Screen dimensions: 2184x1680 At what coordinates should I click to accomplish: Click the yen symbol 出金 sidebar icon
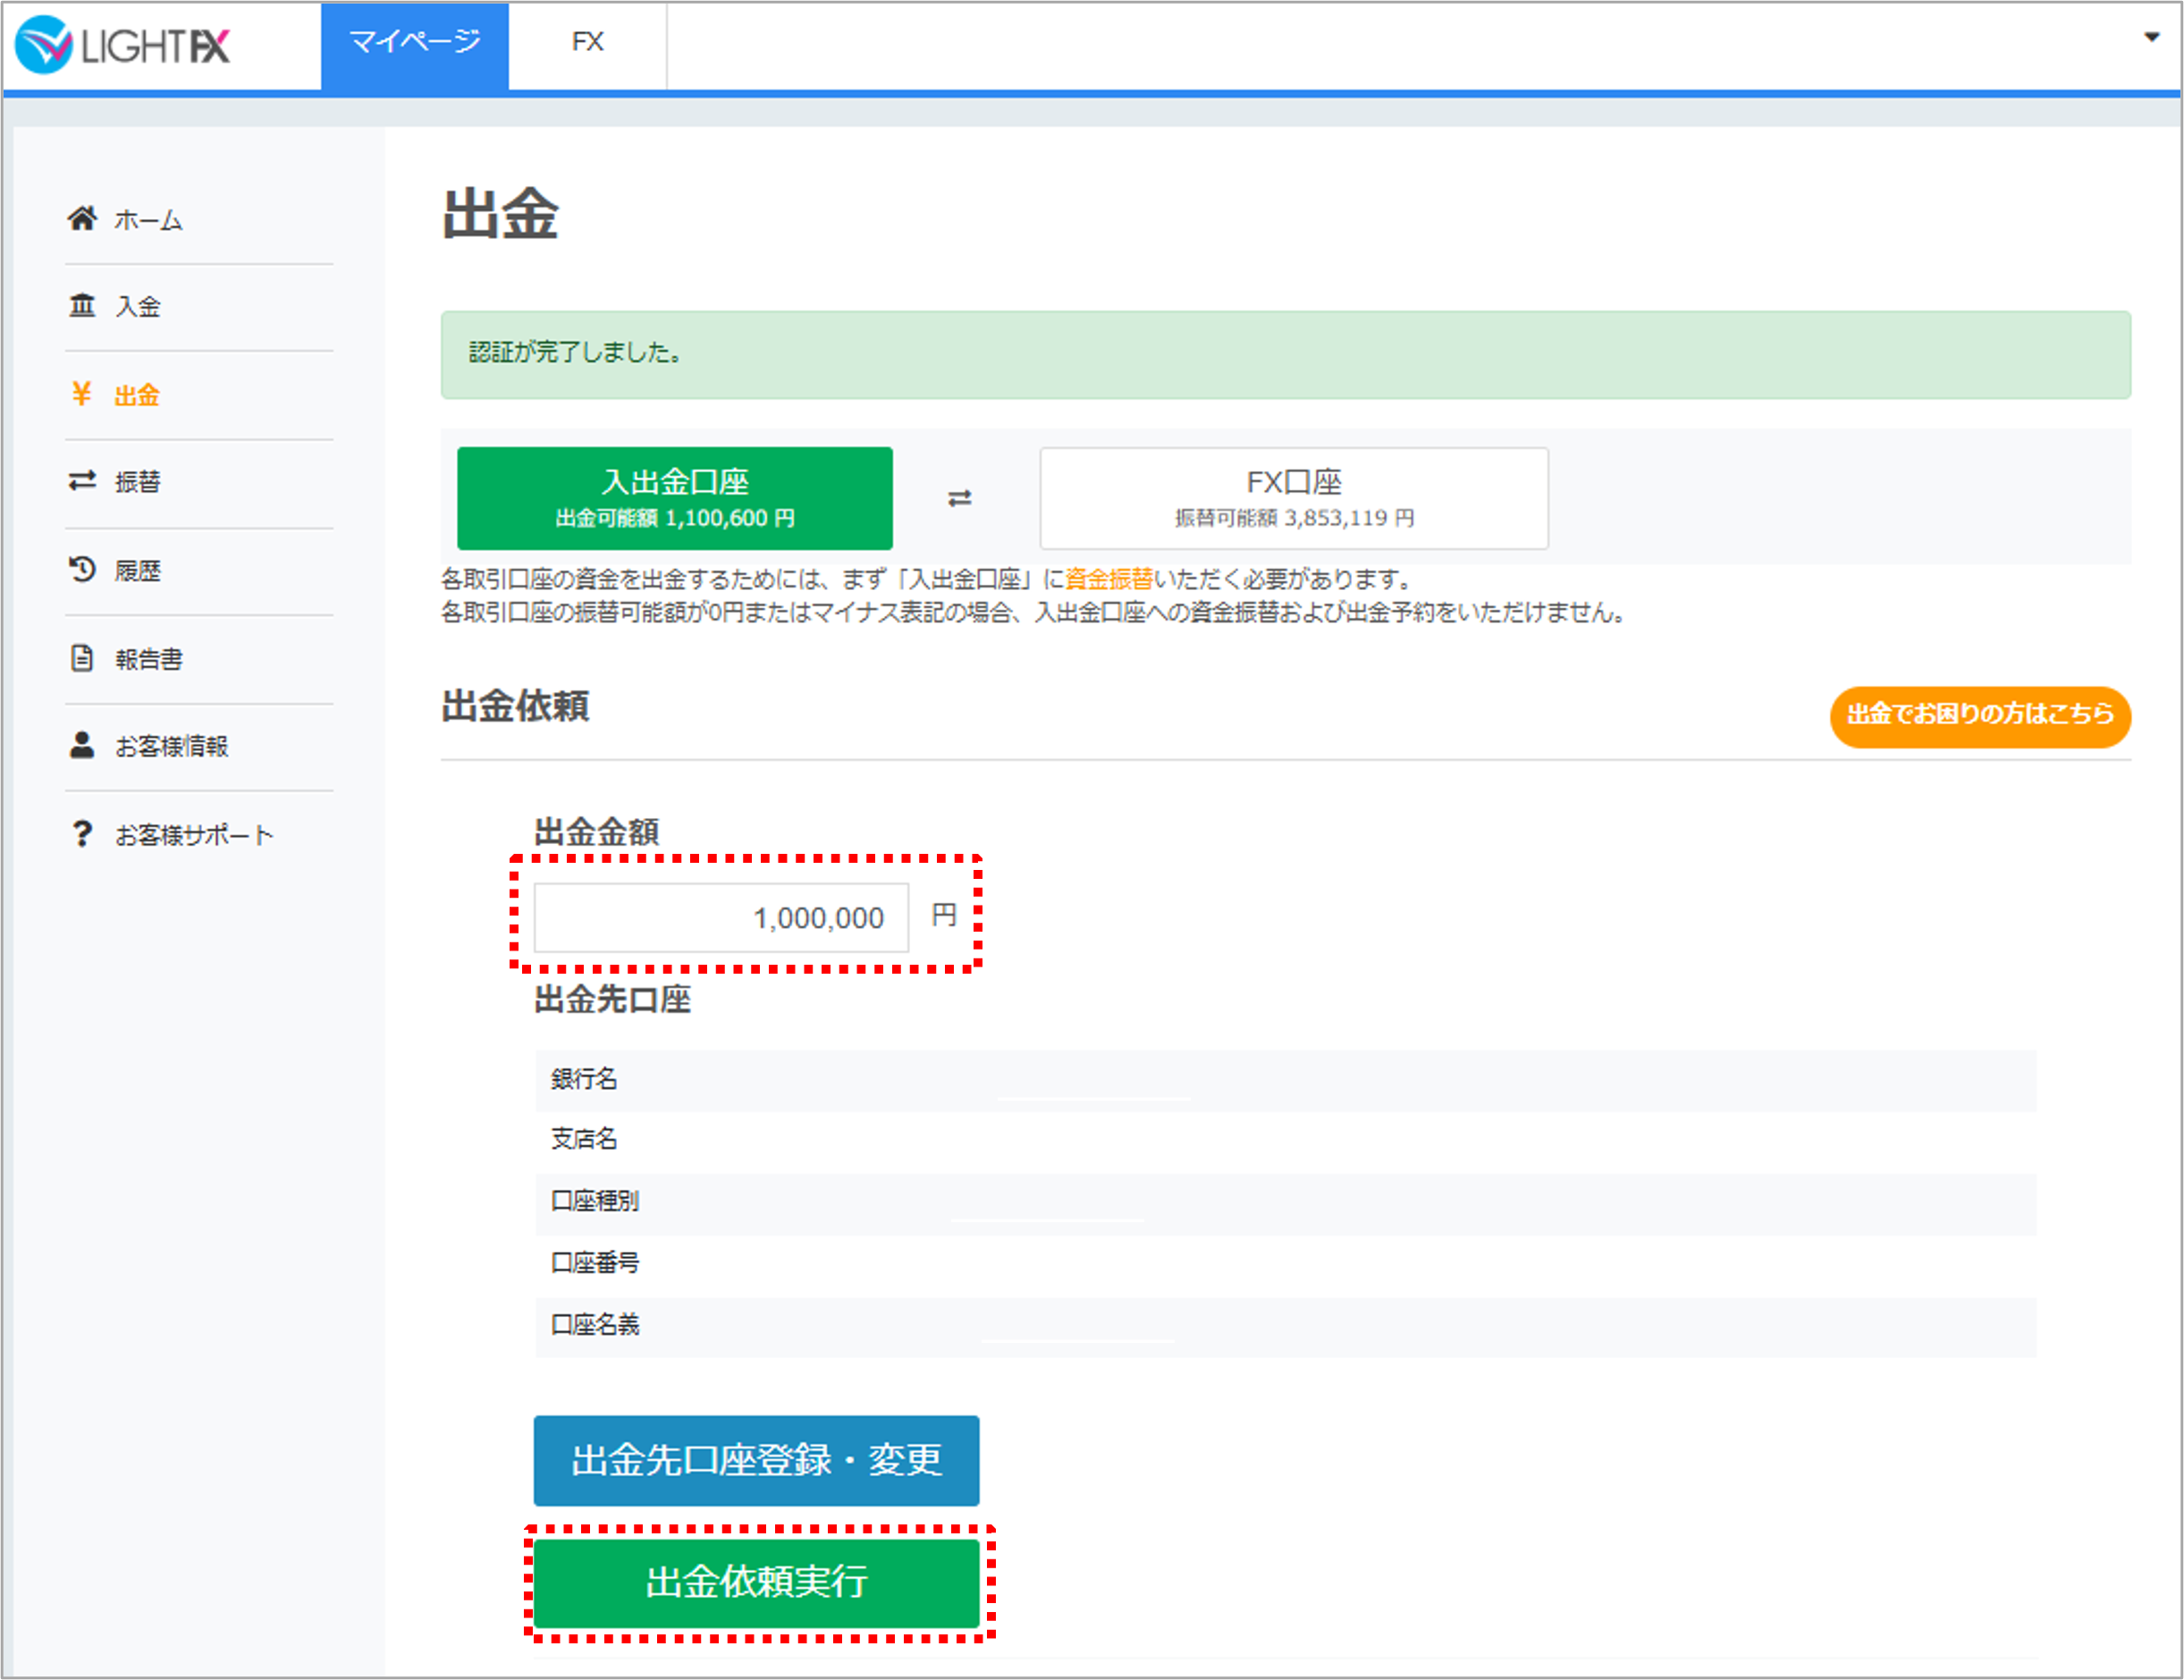click(x=84, y=394)
